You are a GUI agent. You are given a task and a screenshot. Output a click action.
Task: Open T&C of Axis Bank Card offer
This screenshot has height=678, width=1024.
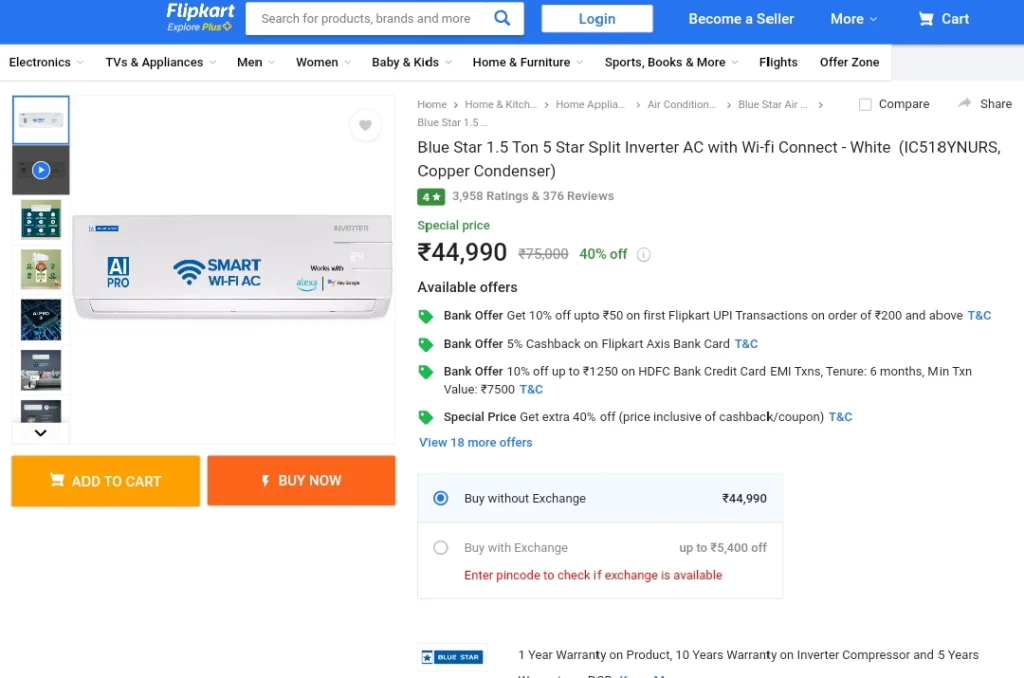click(746, 344)
